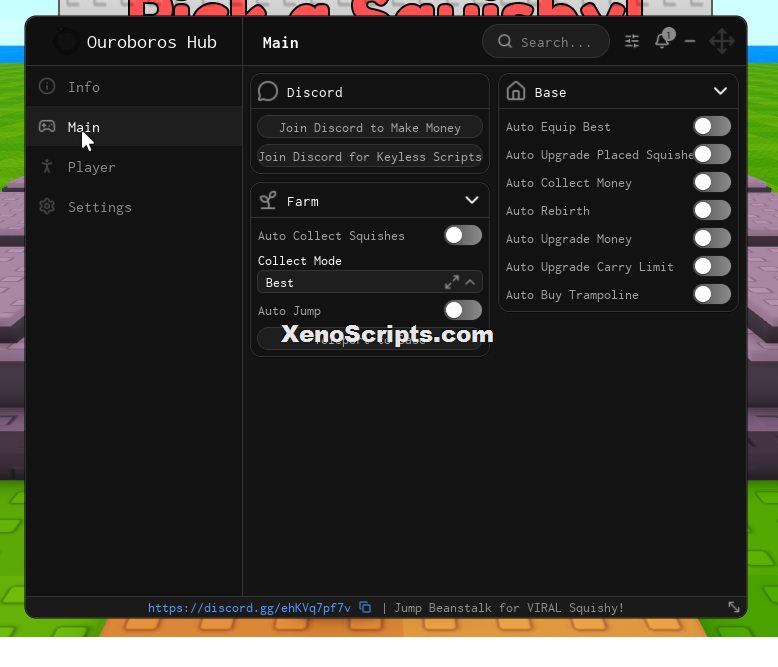Click the 'Farm' section header text
The width and height of the screenshot is (778, 667).
[x=303, y=201]
